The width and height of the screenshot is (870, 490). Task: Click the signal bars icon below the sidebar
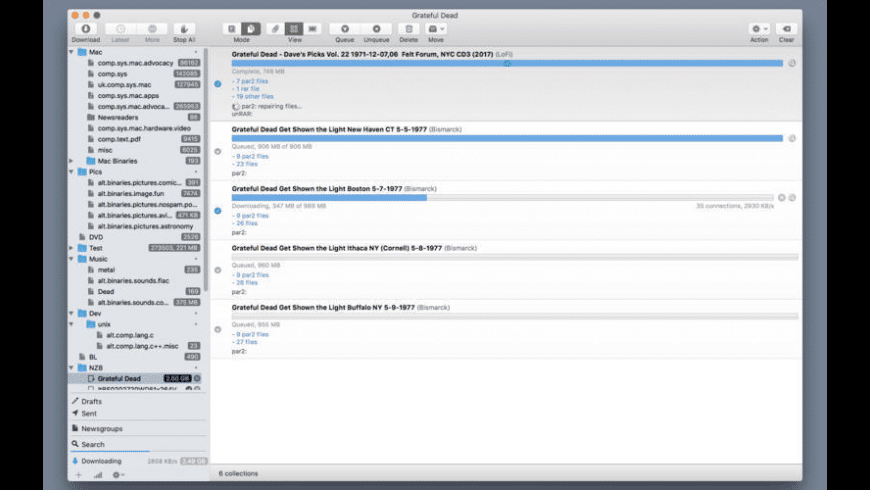[x=98, y=475]
